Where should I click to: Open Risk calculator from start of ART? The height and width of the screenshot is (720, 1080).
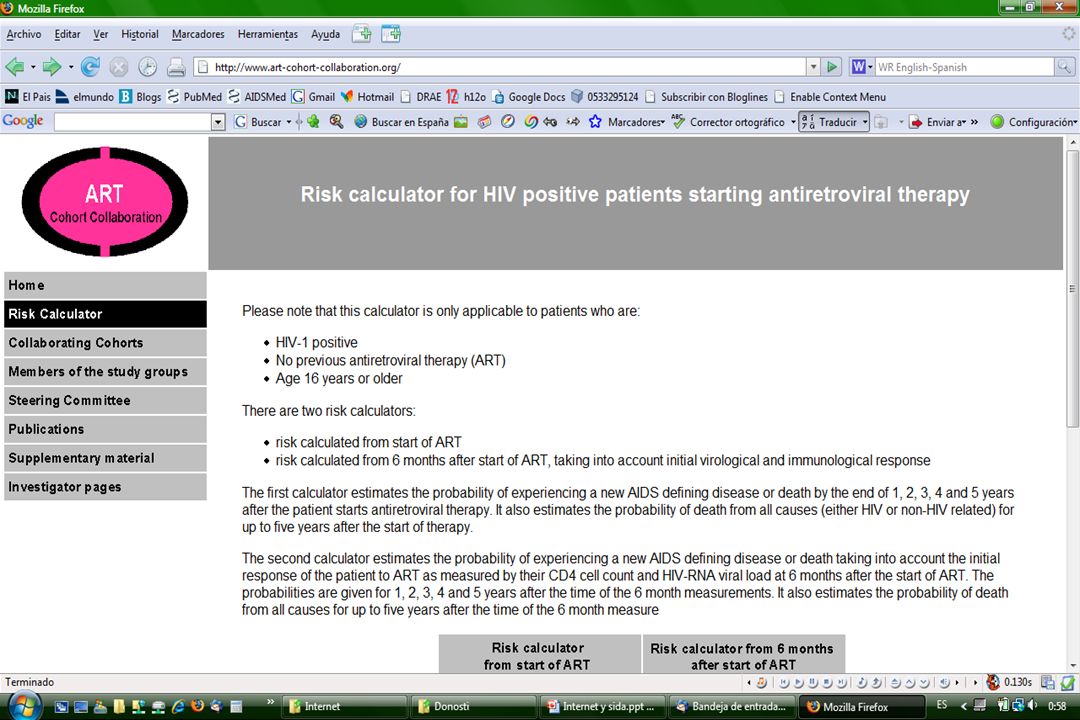pos(539,655)
